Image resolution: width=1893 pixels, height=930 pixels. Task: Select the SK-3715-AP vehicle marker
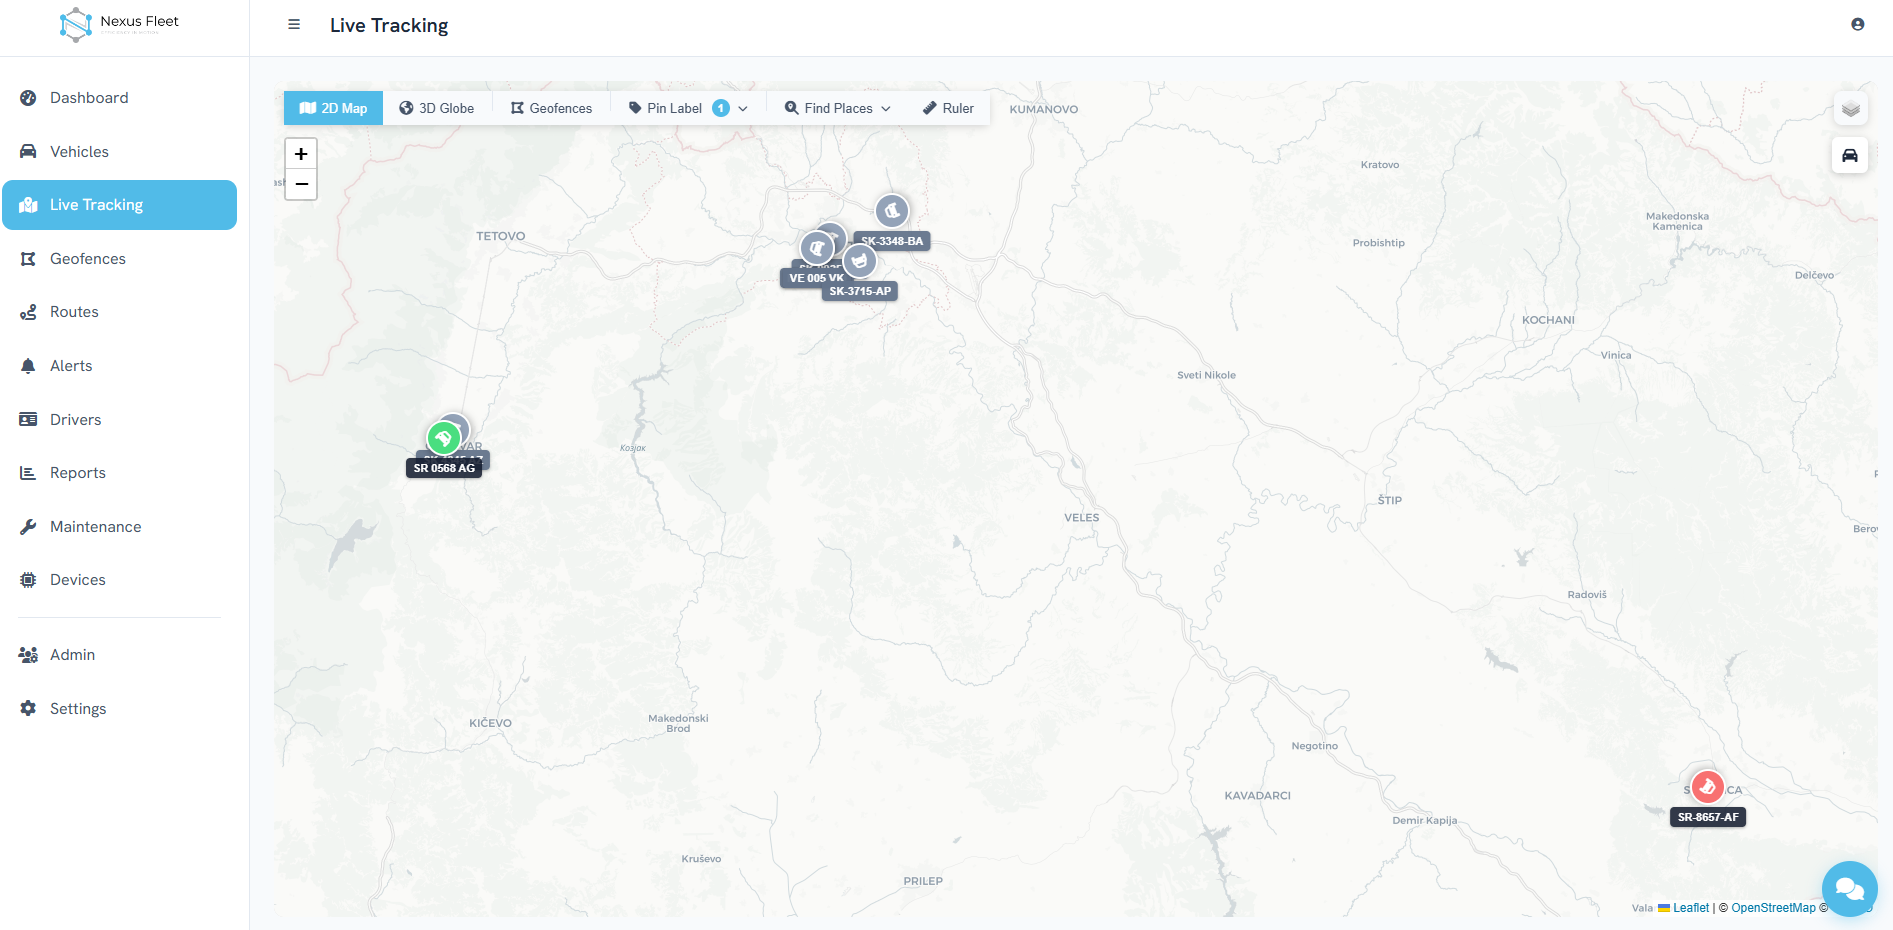859,261
